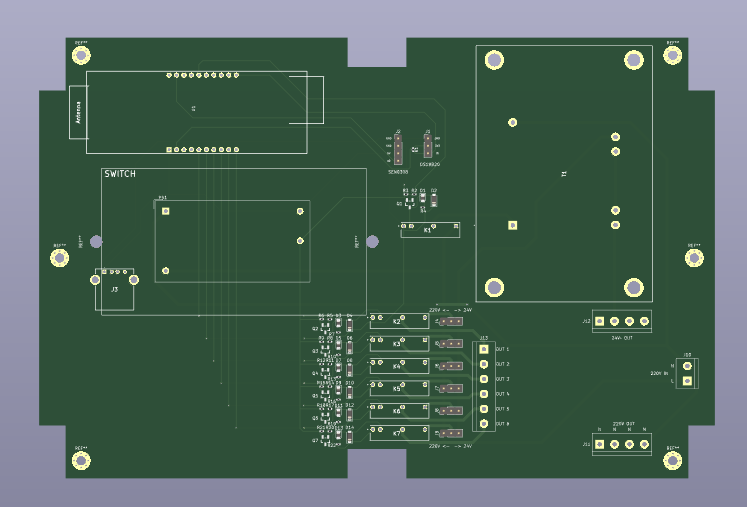Click the first square pad of J11
The height and width of the screenshot is (507, 747).
click(600, 445)
